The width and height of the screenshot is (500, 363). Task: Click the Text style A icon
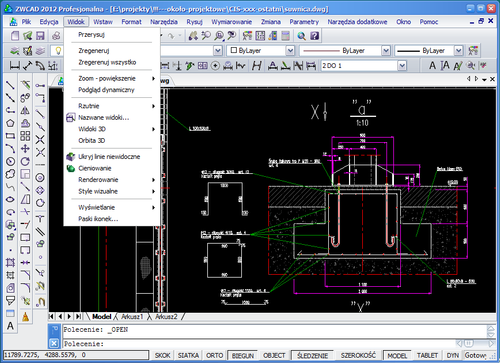point(432,66)
